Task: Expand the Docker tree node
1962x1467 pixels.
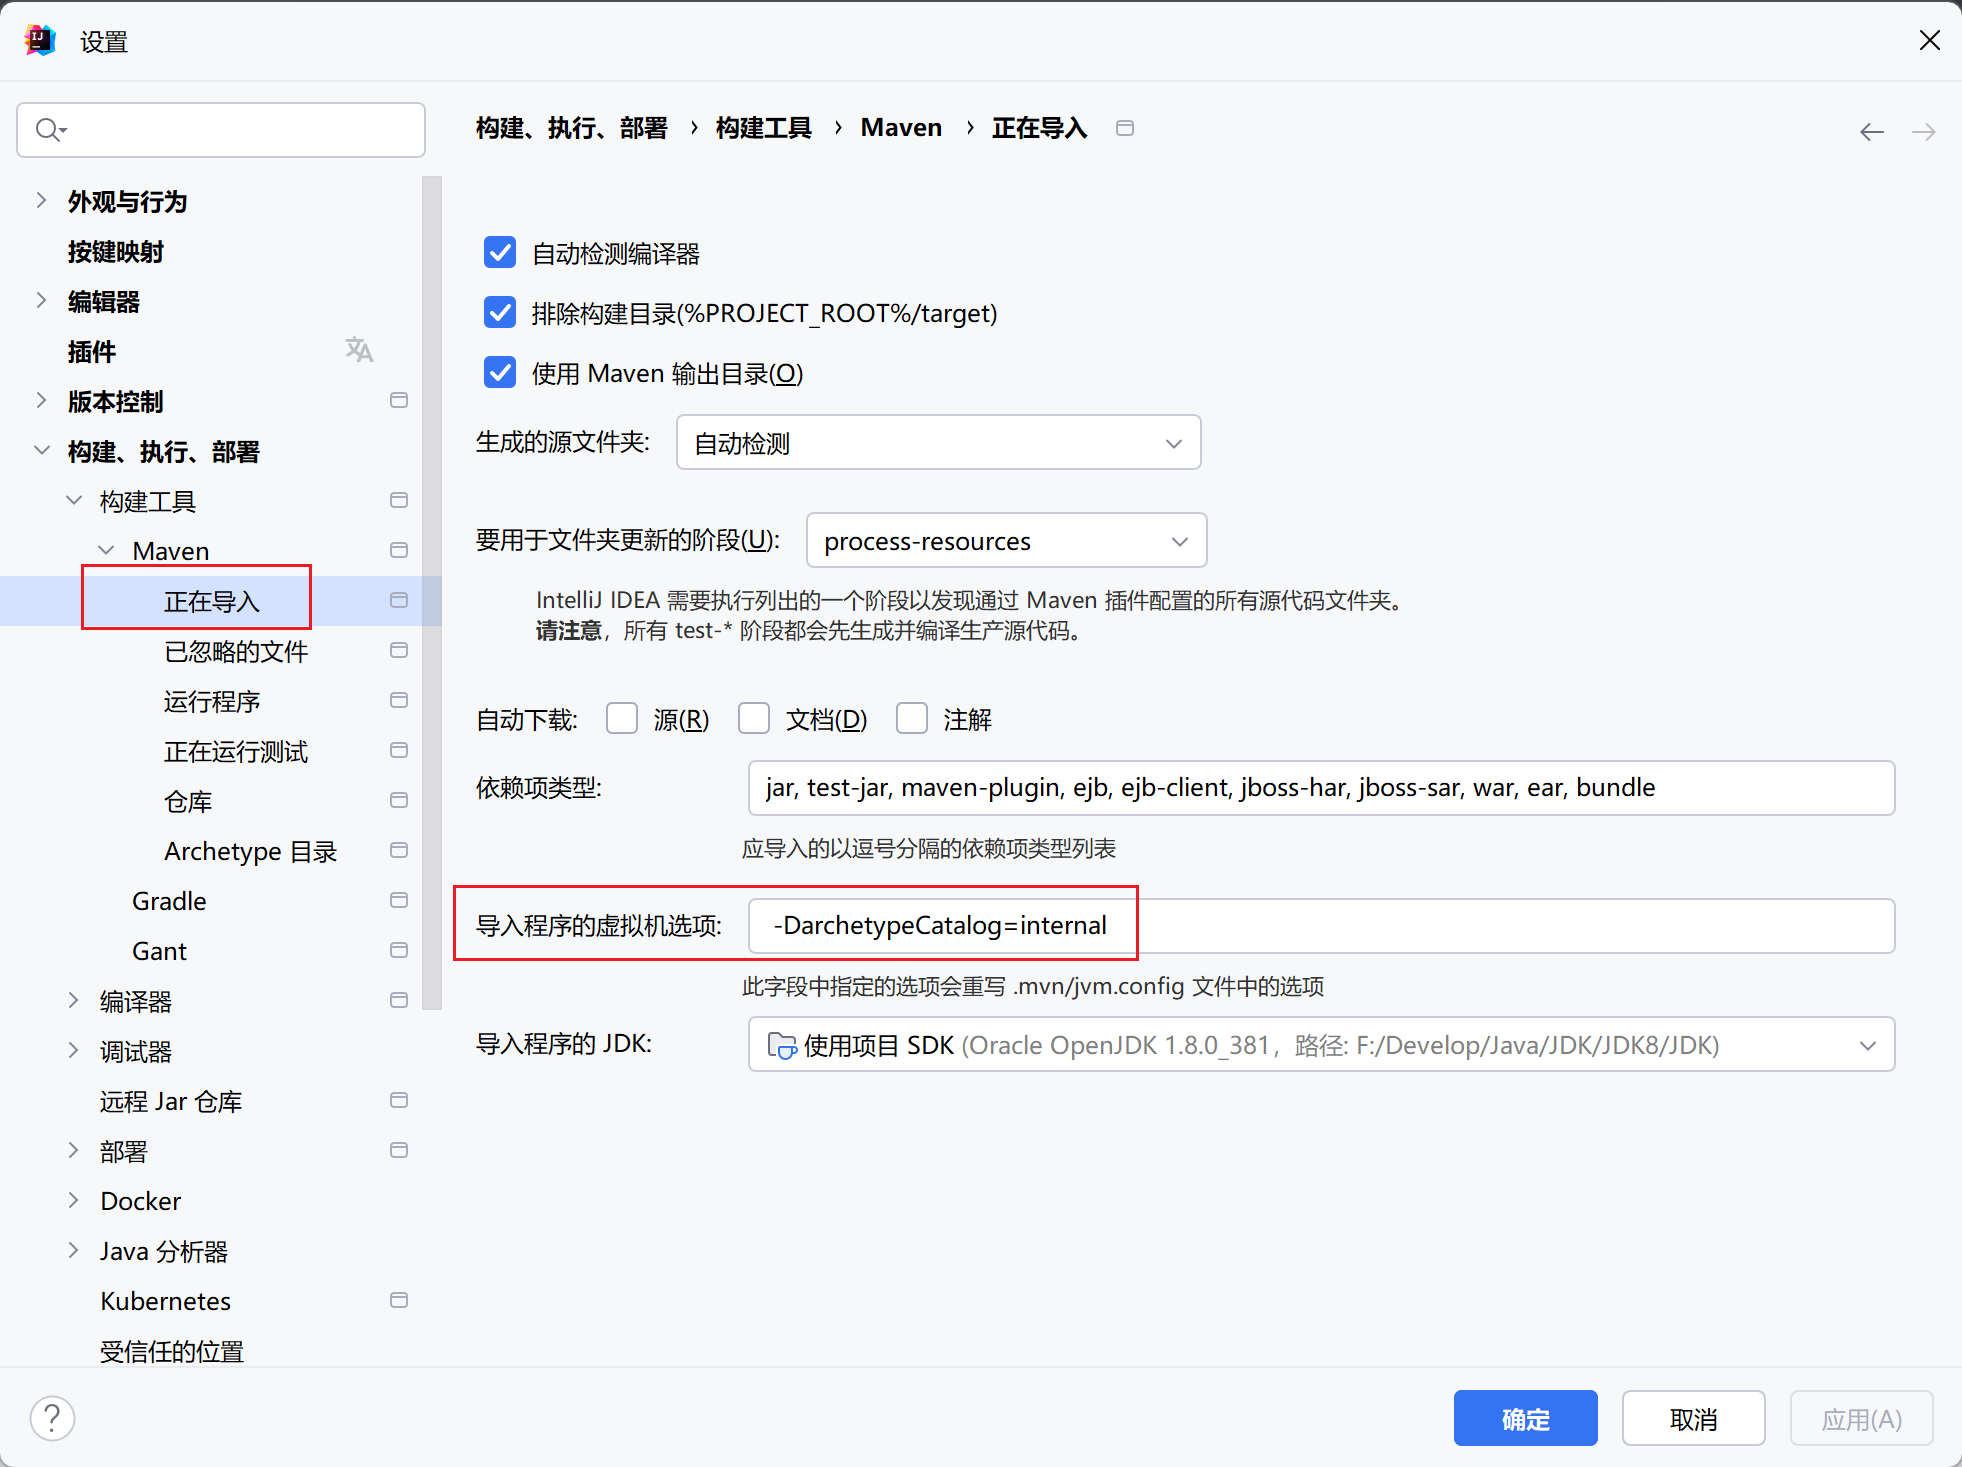Action: tap(74, 1200)
